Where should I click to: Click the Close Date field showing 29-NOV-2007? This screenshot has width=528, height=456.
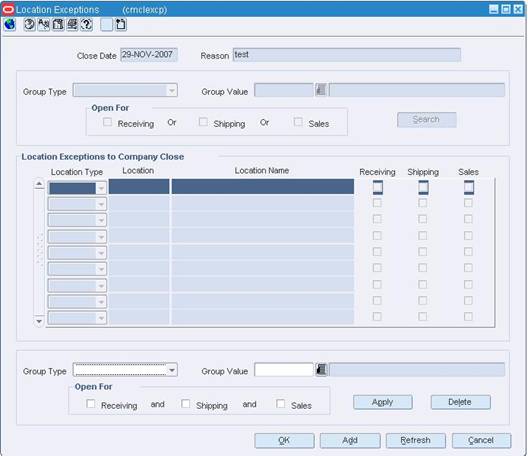pos(149,55)
